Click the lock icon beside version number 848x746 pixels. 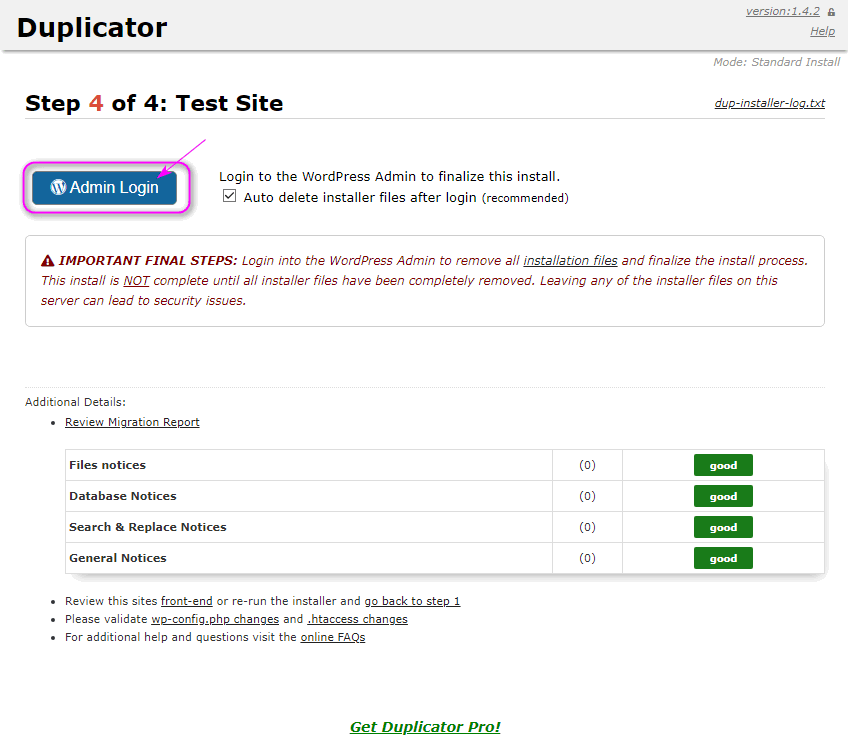[x=831, y=12]
